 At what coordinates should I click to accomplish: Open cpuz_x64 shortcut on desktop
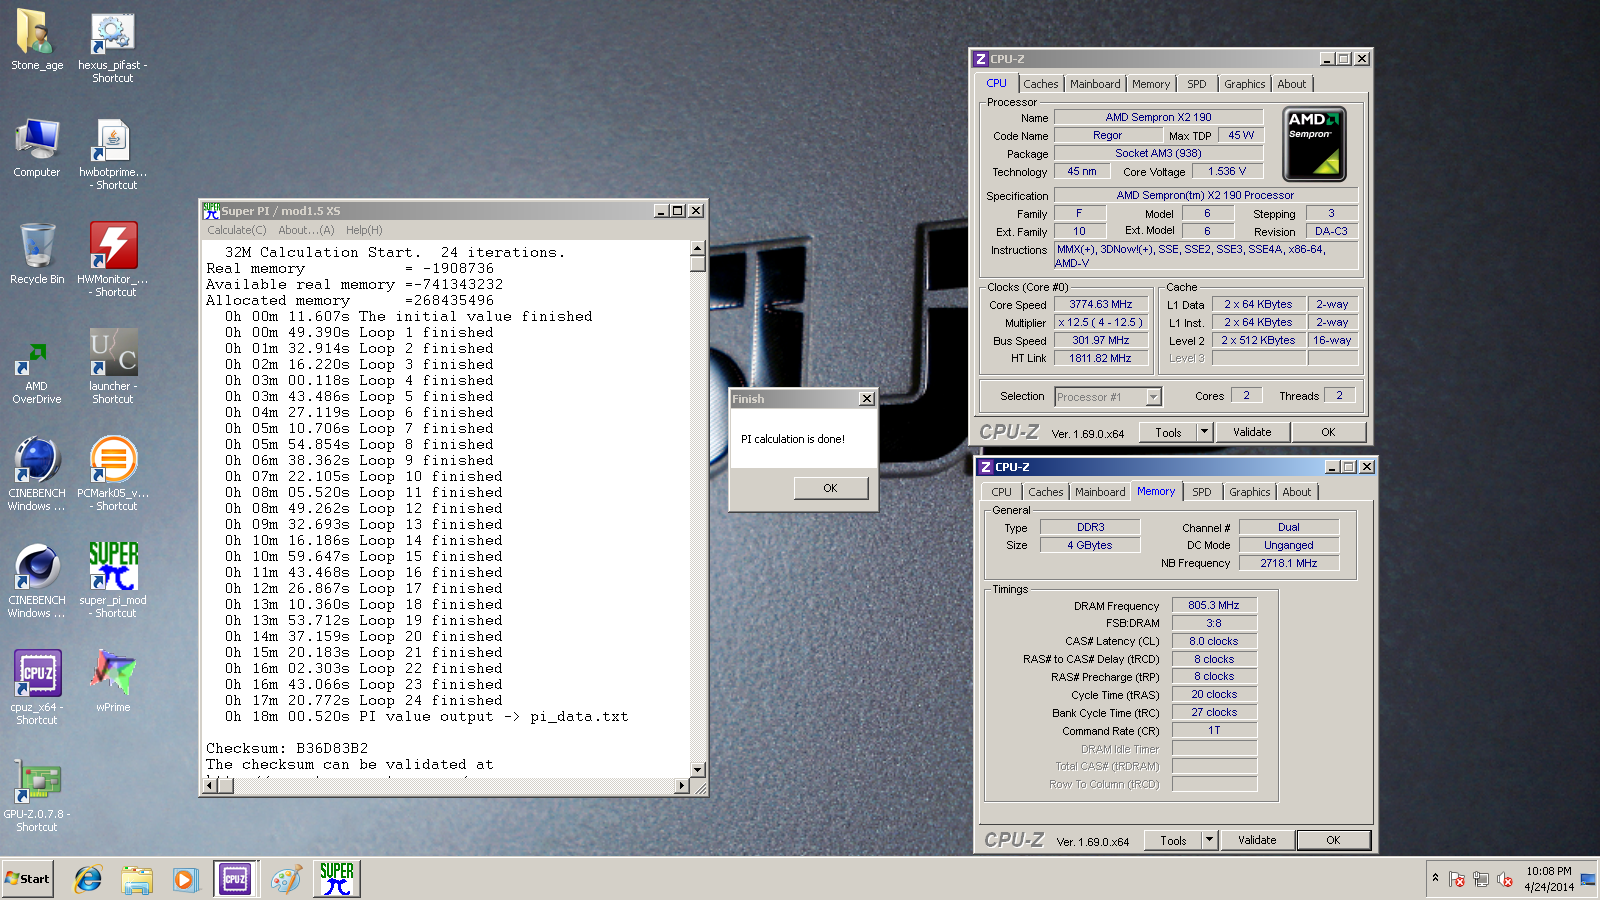pos(37,688)
